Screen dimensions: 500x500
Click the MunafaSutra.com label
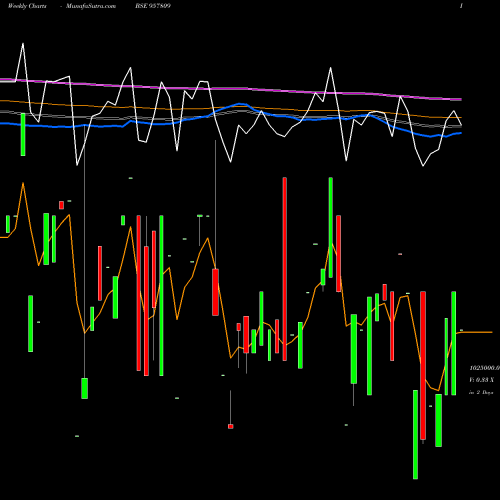(x=91, y=6)
